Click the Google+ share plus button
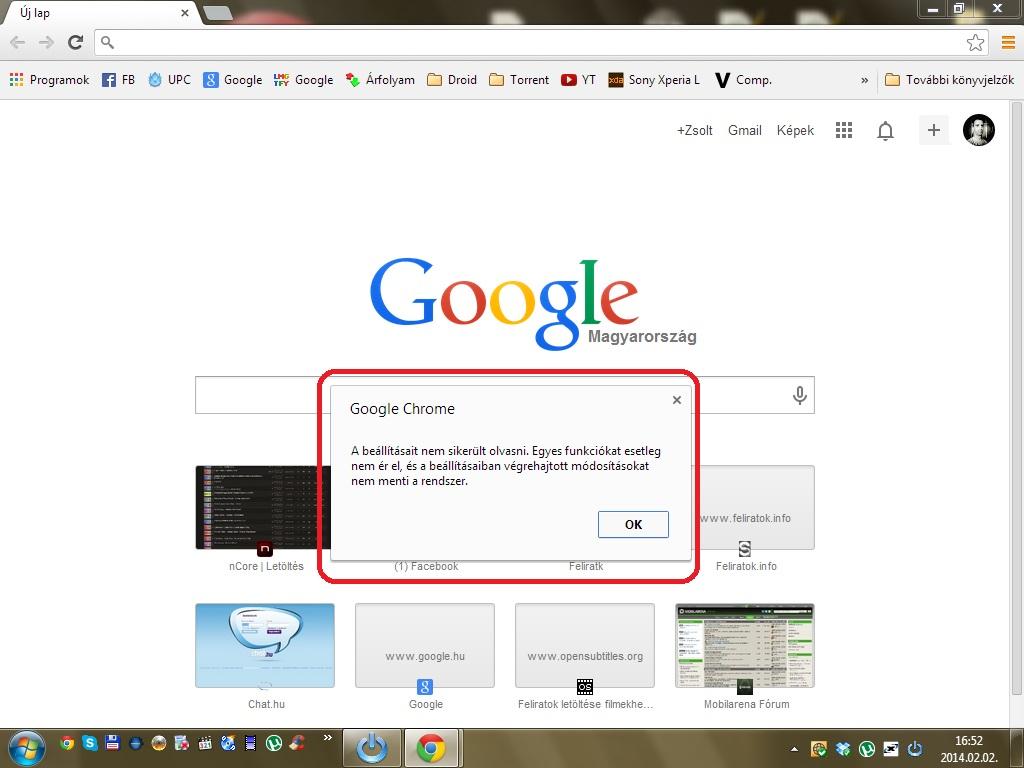This screenshot has height=768, width=1024. (x=933, y=130)
